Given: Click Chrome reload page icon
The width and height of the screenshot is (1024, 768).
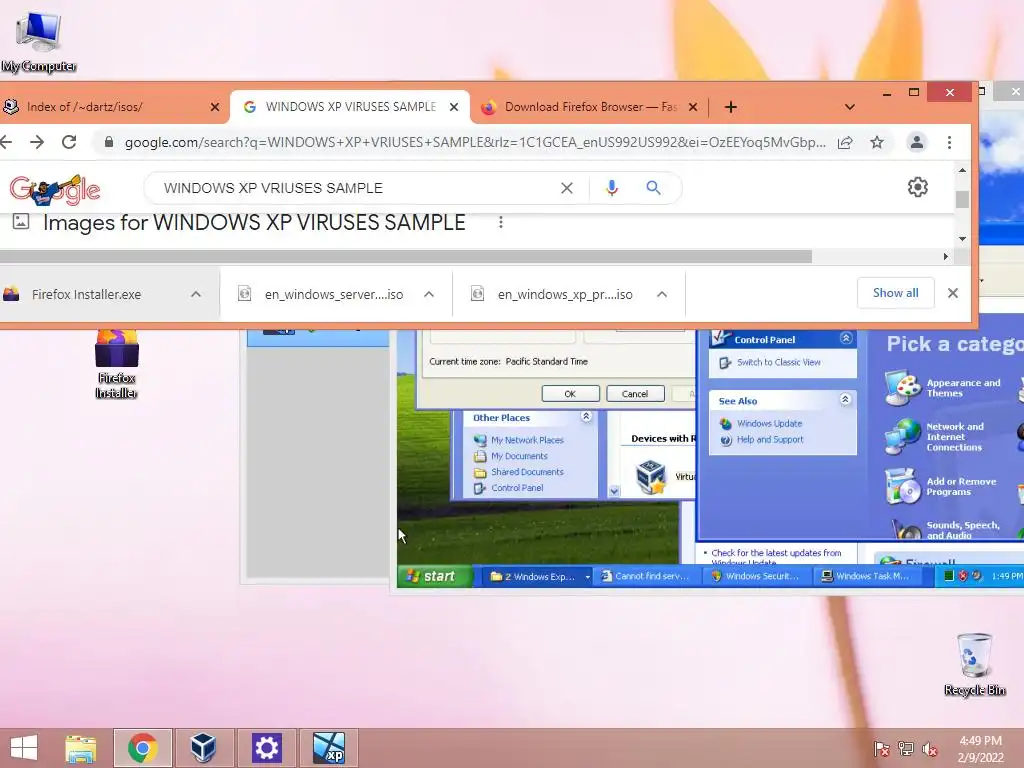Looking at the screenshot, I should 69,142.
